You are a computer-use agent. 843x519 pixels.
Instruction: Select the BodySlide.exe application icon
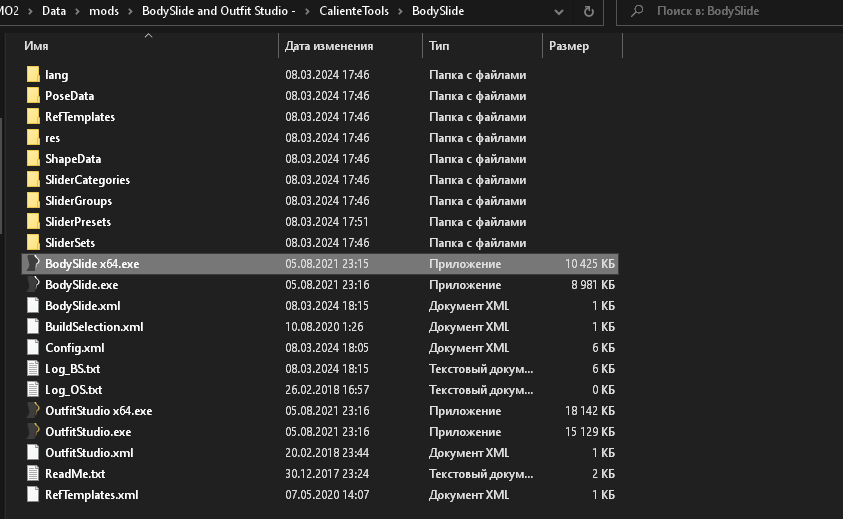tap(33, 285)
